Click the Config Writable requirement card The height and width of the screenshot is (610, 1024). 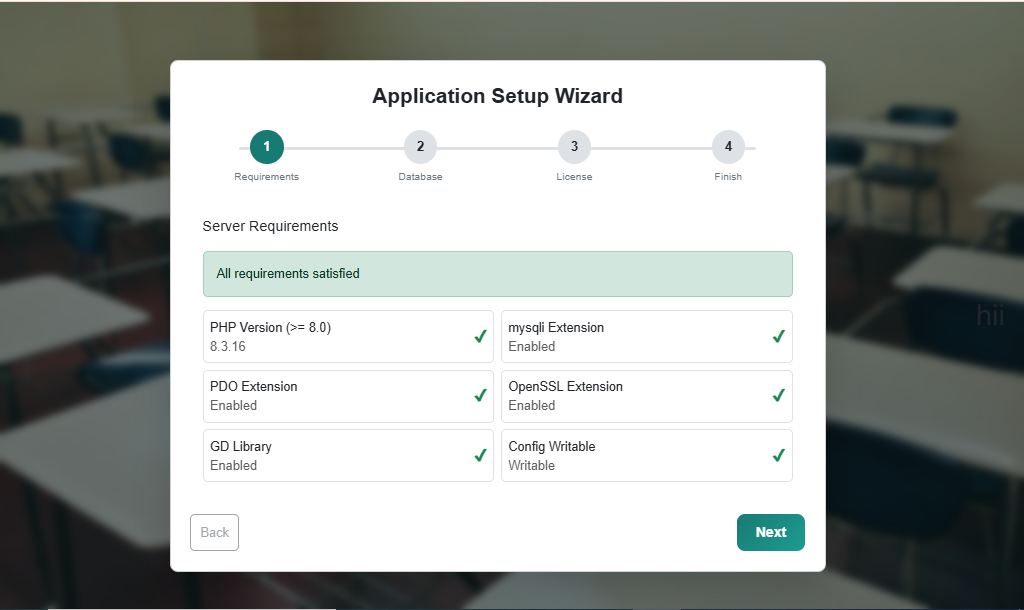647,455
